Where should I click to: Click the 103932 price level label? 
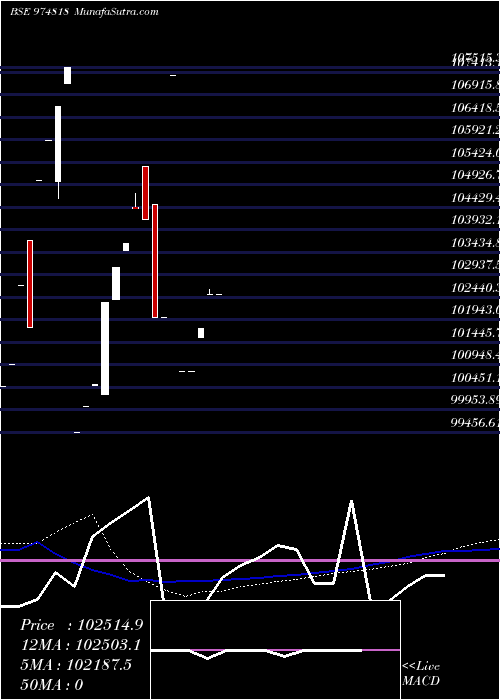tap(475, 220)
